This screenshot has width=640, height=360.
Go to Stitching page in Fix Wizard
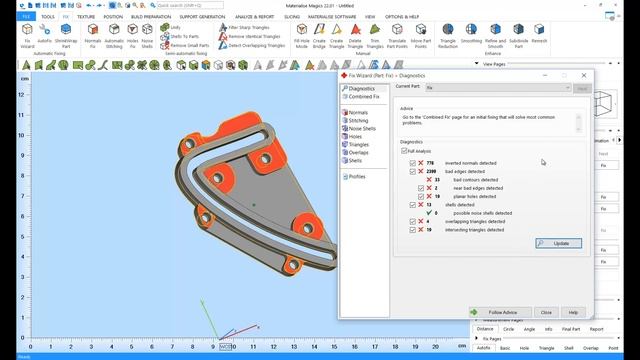[355, 120]
